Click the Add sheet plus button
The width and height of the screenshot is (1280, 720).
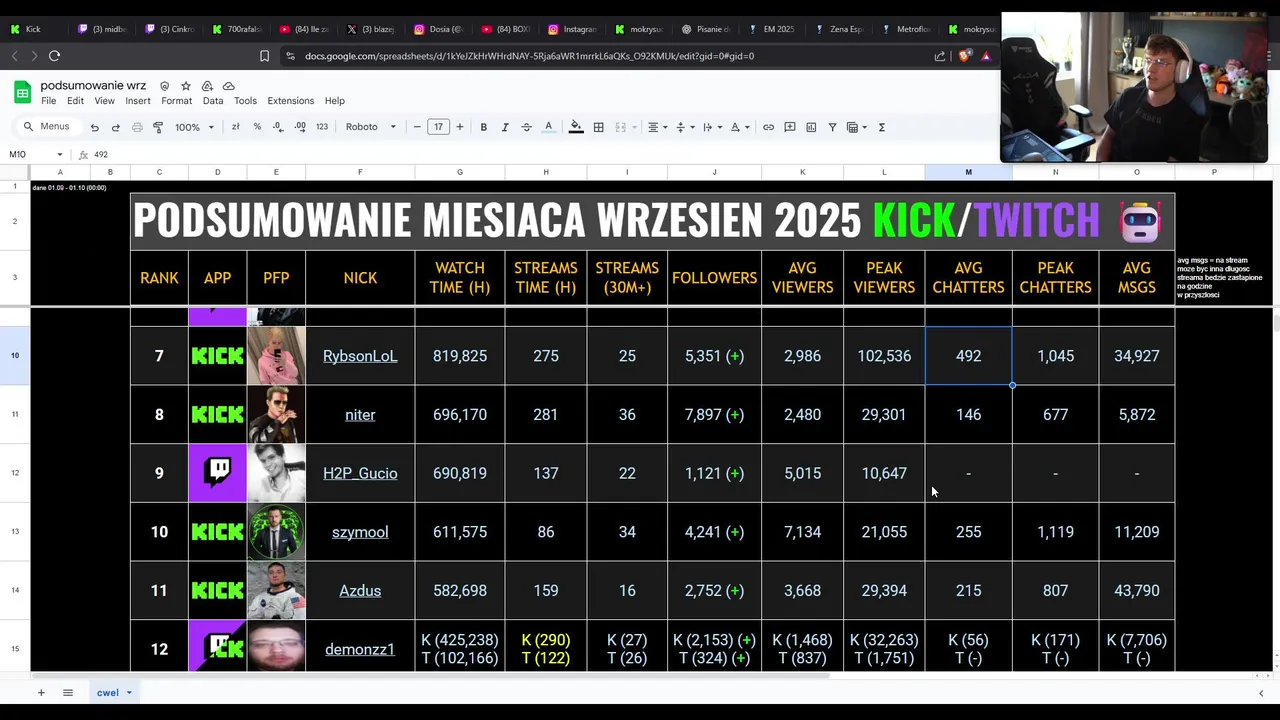coord(41,692)
